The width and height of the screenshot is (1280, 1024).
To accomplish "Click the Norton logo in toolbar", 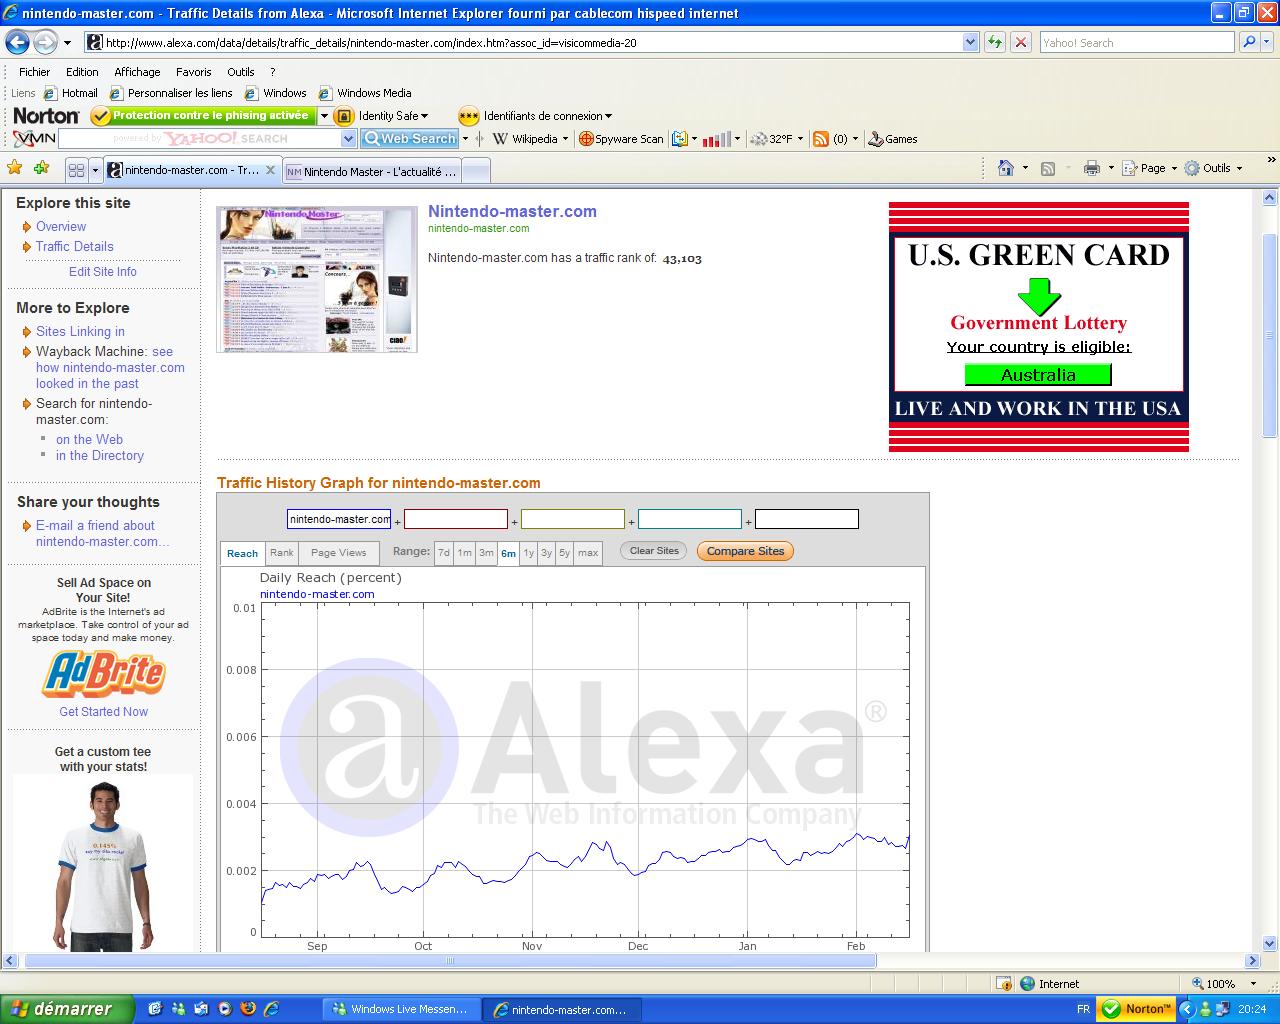I will click(x=46, y=116).
